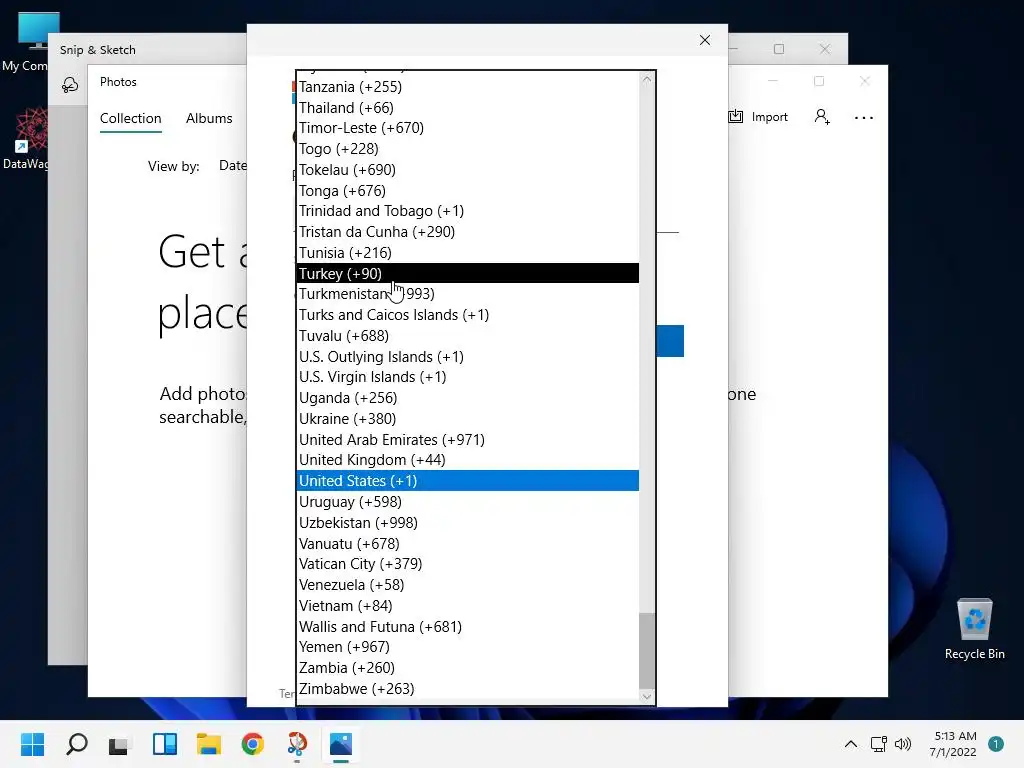Select Tonga (+676)
Screen dimensions: 1024x768
pyautogui.click(x=468, y=191)
